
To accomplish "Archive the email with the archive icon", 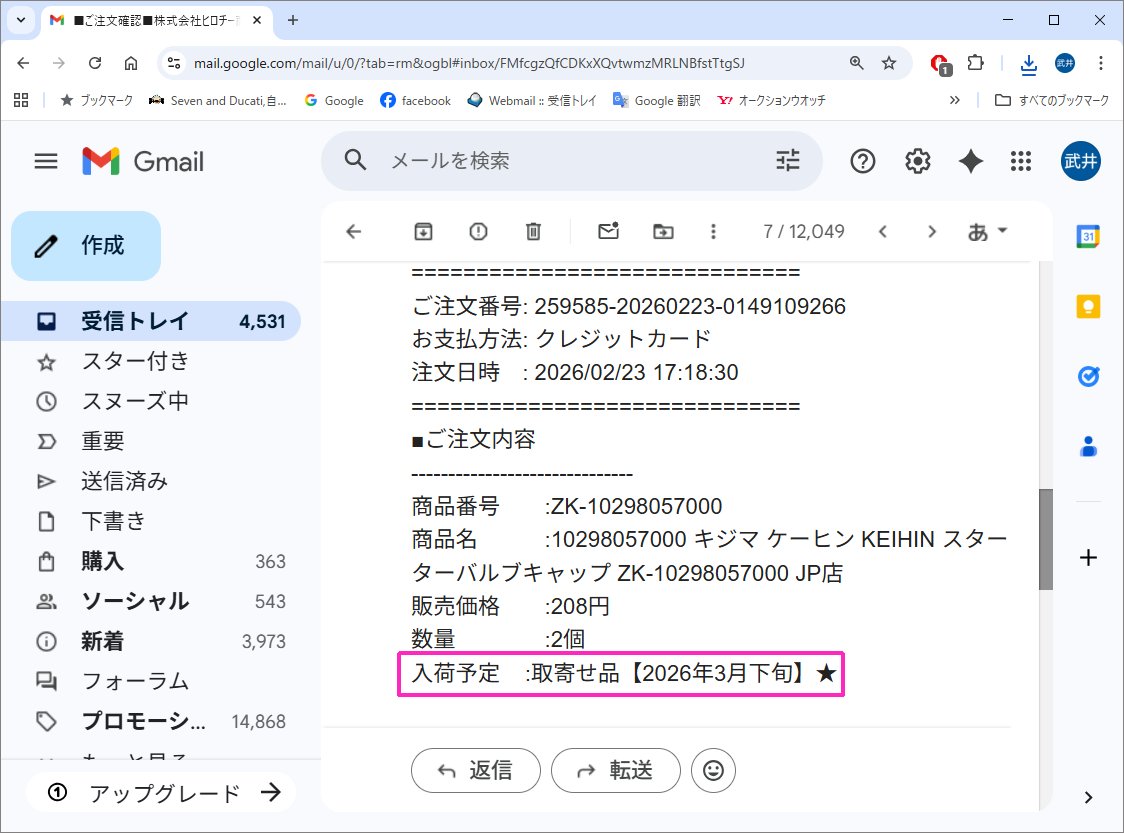I will [x=423, y=232].
